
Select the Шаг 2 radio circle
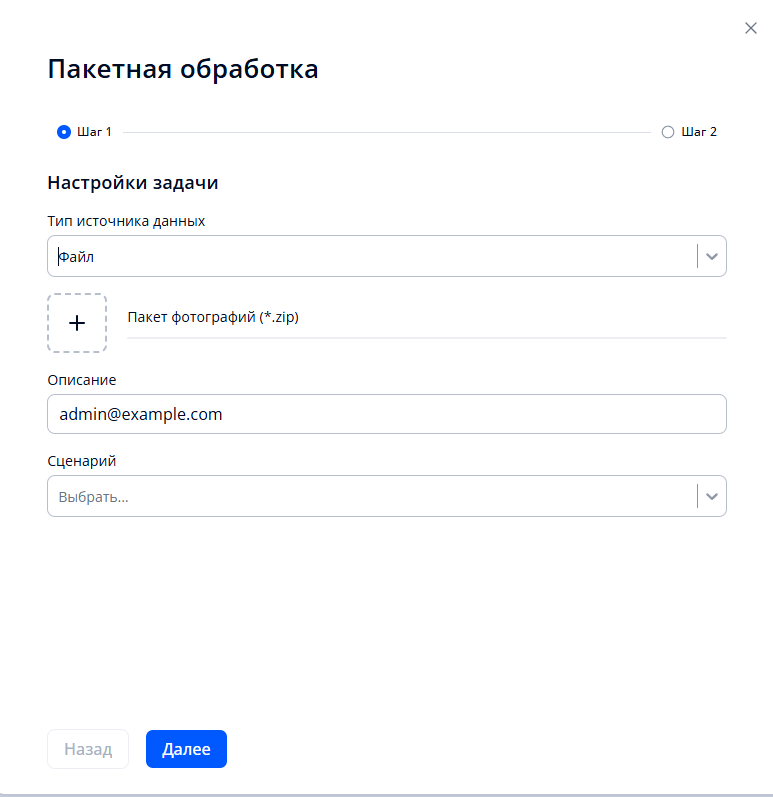tap(668, 132)
